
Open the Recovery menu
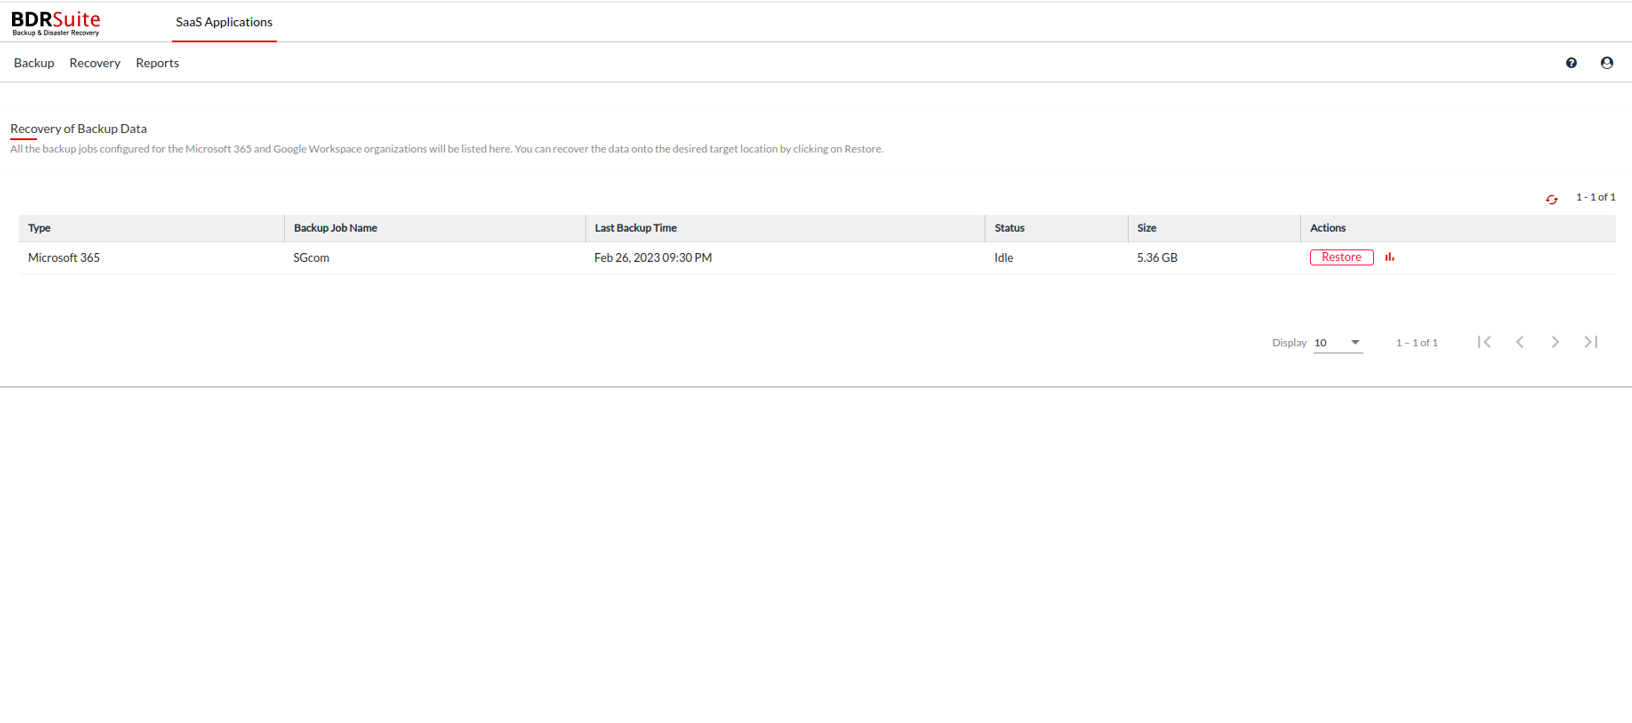point(95,63)
